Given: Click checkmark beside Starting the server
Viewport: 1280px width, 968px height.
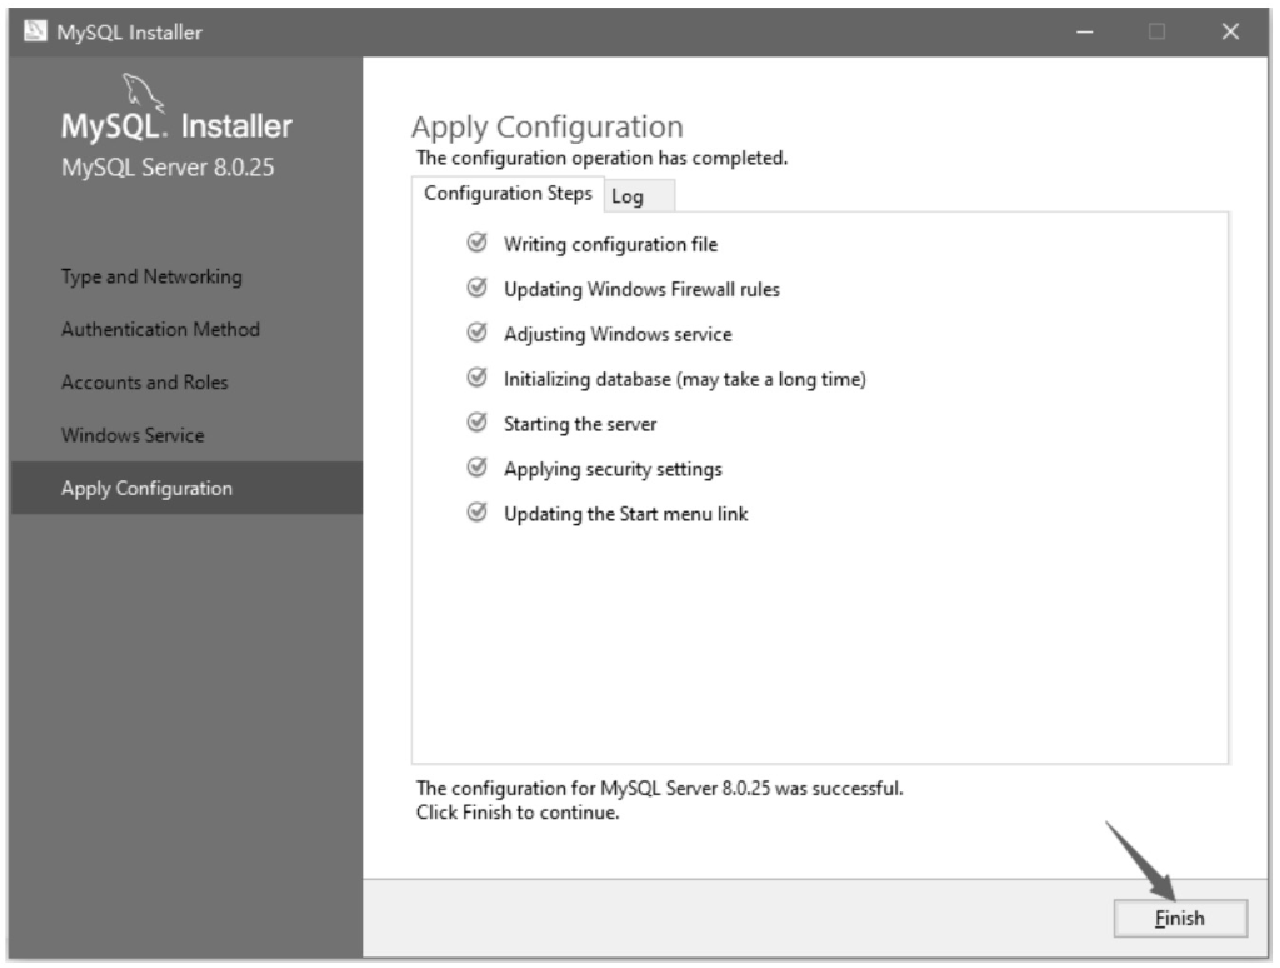Looking at the screenshot, I should 477,423.
